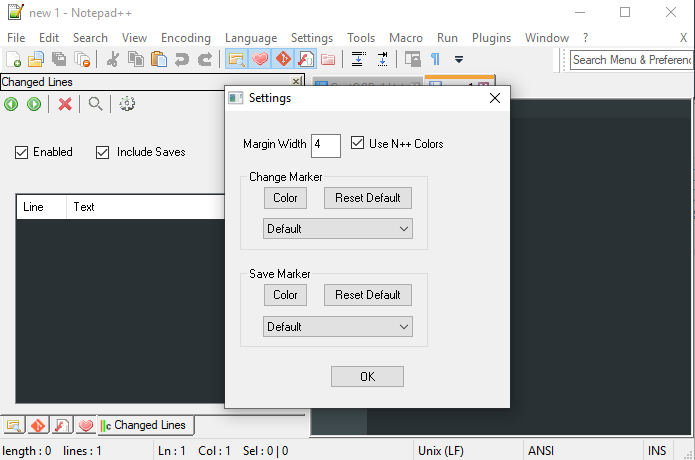Click the Save All toolbar icon
The width and height of the screenshot is (695, 460).
59,59
